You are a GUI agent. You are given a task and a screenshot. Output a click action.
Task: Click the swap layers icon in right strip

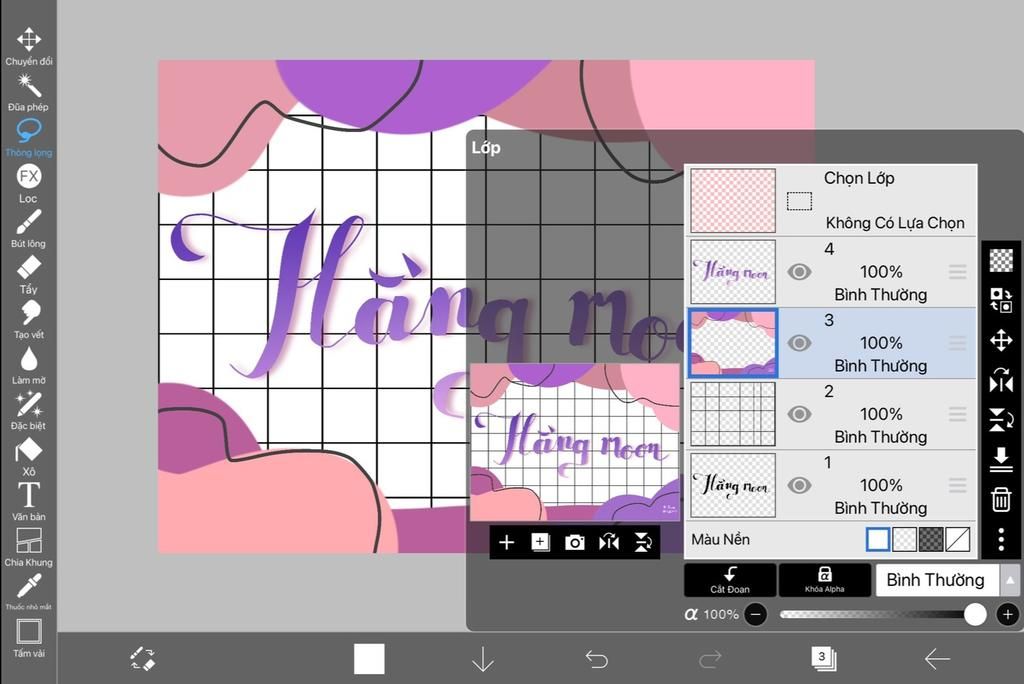1001,300
